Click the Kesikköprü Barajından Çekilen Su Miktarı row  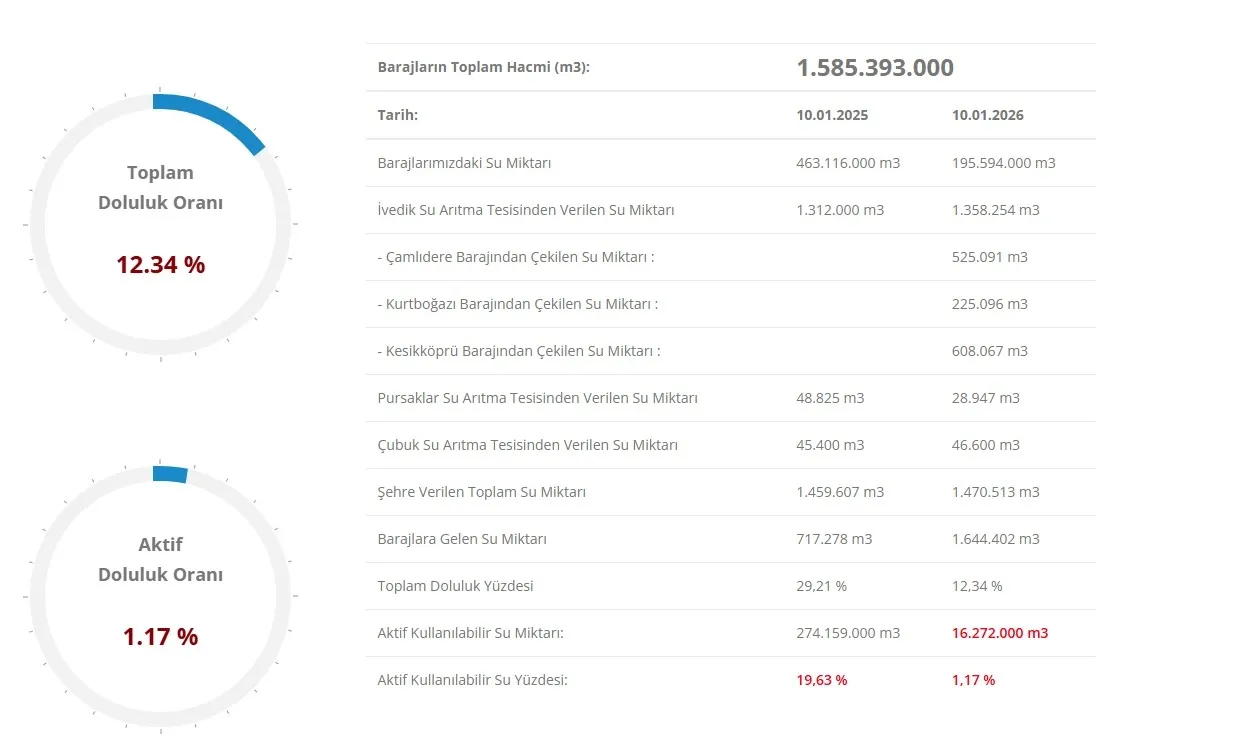coord(519,351)
